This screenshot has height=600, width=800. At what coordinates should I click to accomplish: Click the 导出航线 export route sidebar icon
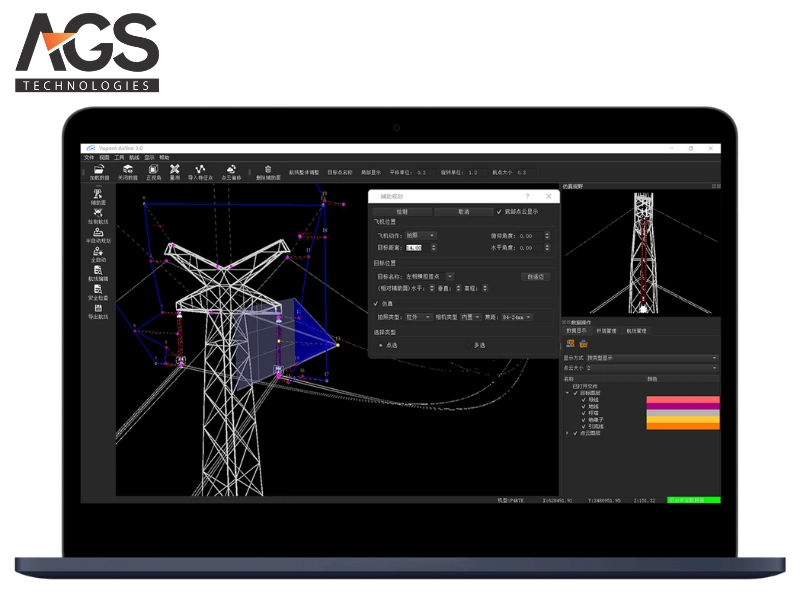(x=98, y=310)
